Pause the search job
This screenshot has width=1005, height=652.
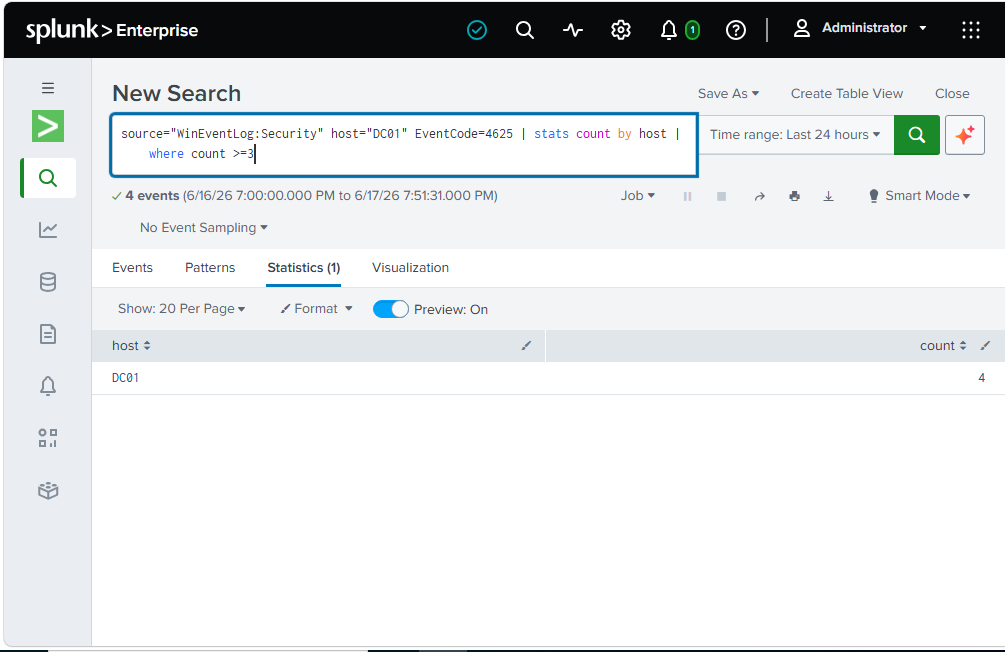pos(687,196)
